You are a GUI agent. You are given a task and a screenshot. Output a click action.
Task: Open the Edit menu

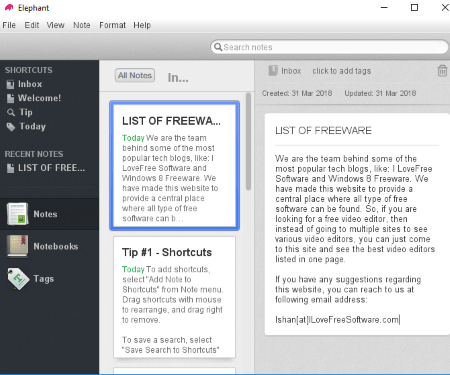tap(32, 25)
